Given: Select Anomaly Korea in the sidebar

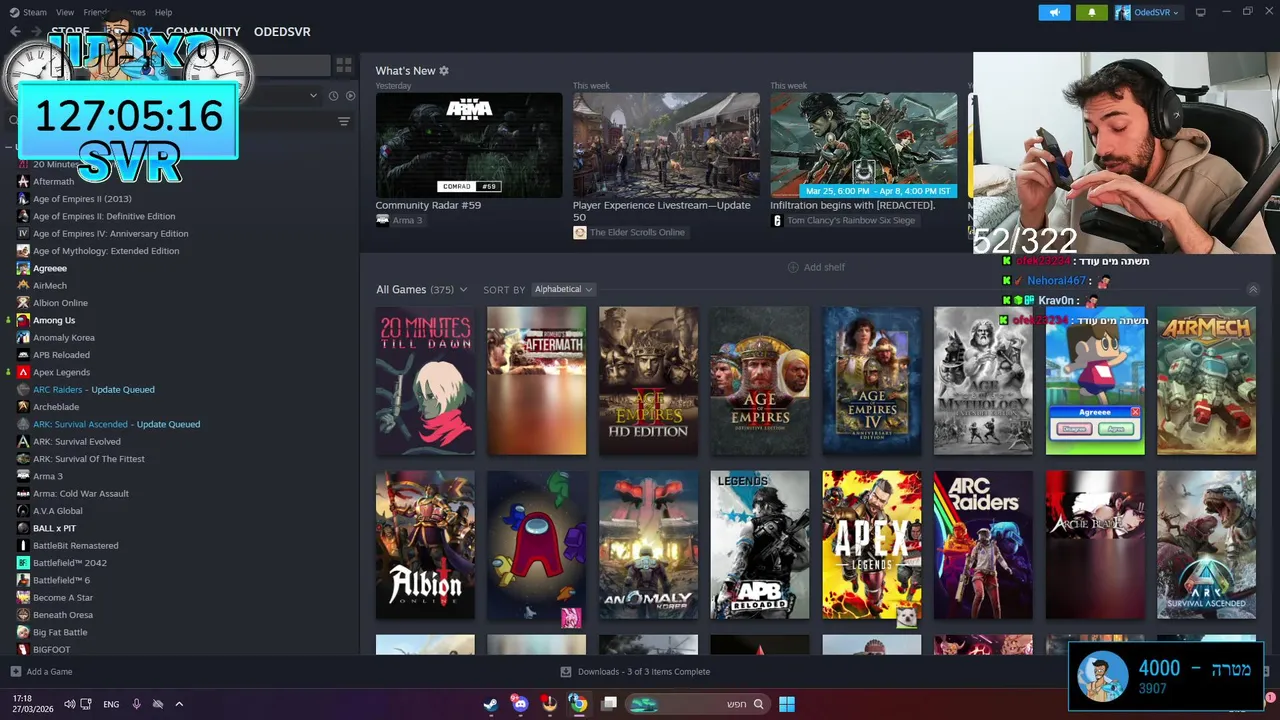Looking at the screenshot, I should pos(64,337).
